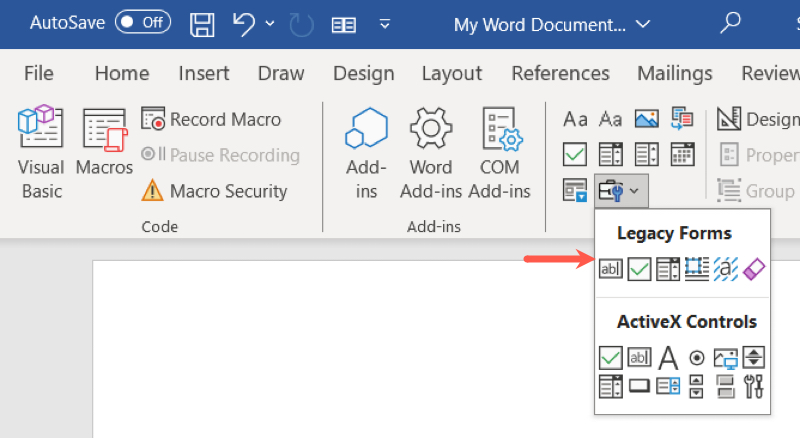Viewport: 800px width, 438px height.
Task: Switch to the Home tab
Action: coord(122,74)
